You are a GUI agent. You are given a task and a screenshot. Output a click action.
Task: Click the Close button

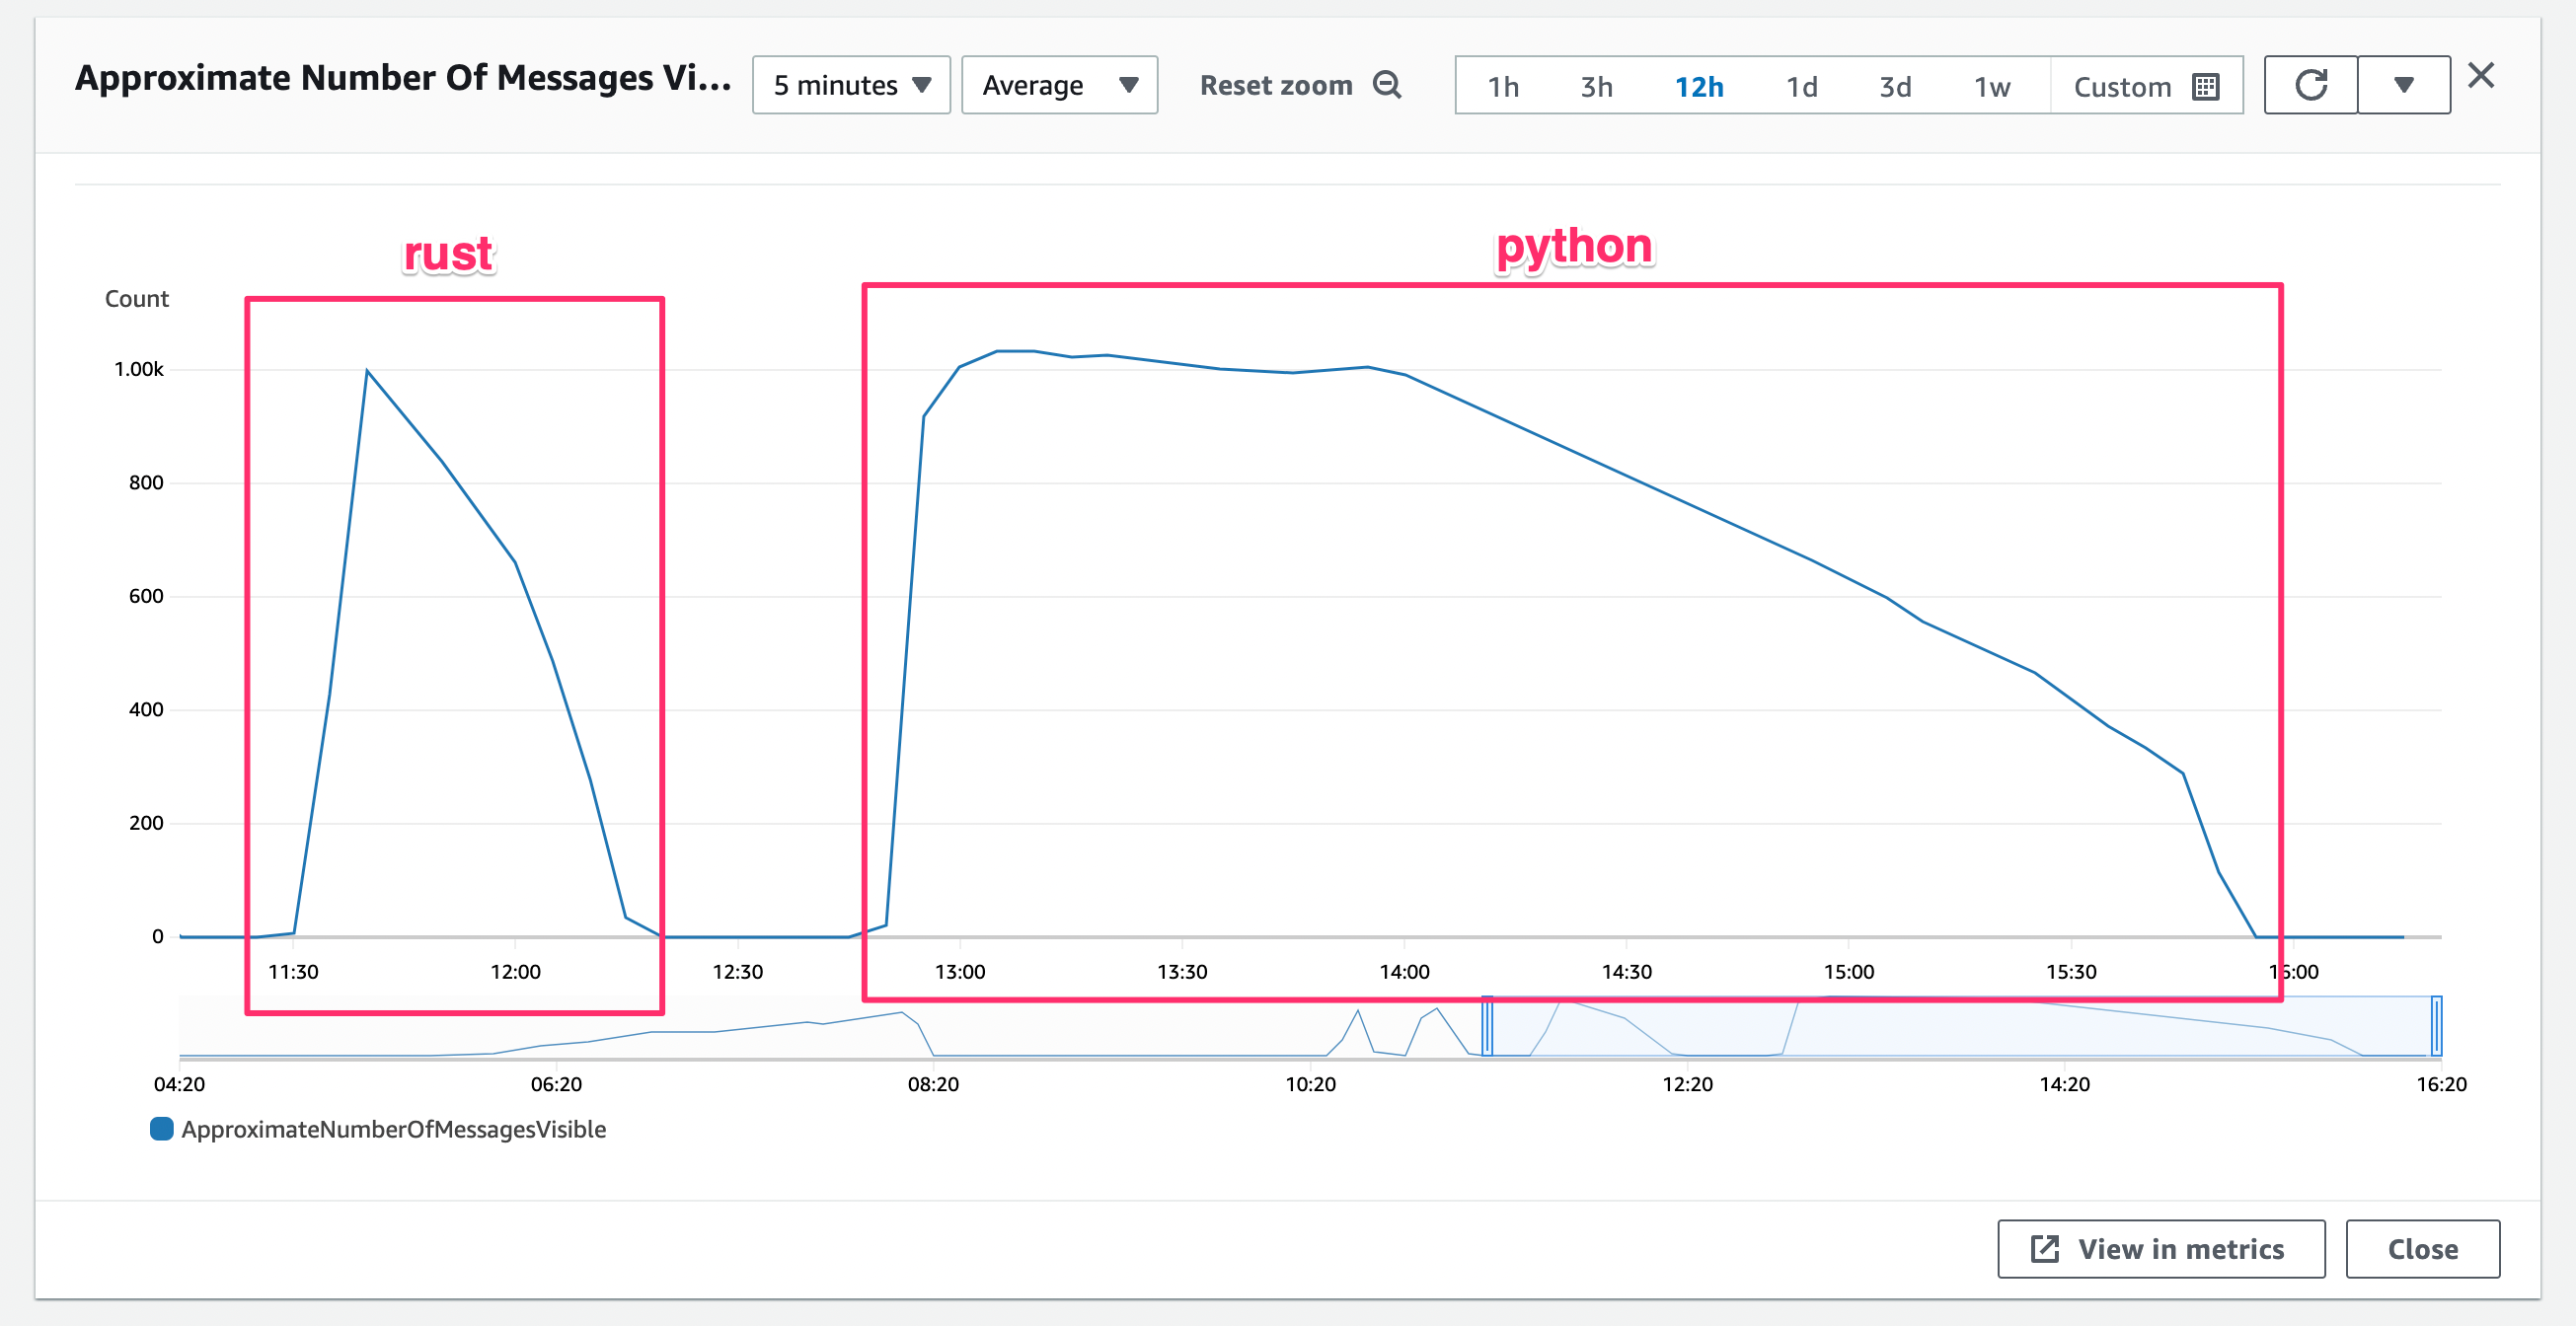[2422, 1248]
